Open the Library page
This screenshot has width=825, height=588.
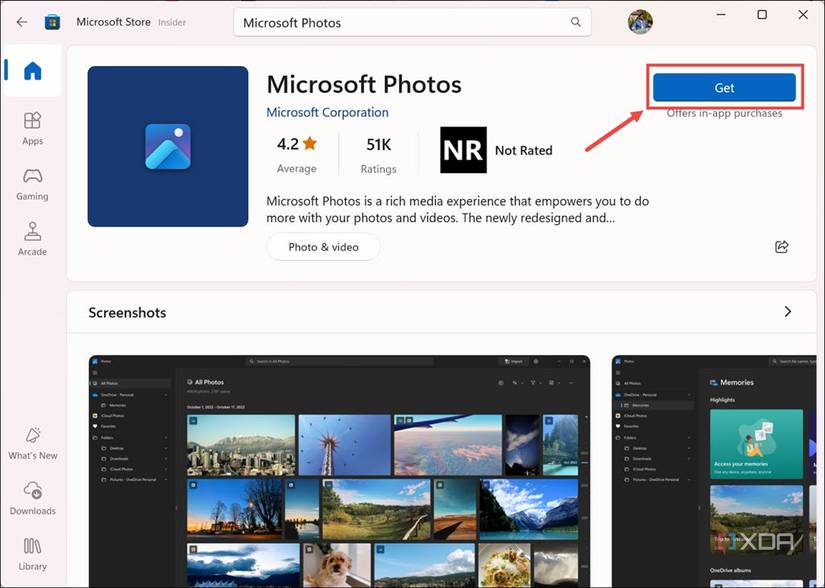point(33,554)
